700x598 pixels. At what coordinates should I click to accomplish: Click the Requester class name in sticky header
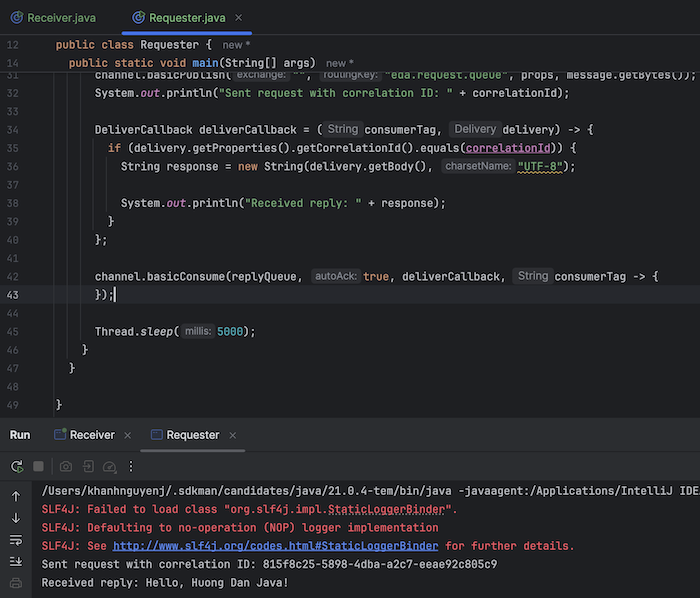coord(169,45)
